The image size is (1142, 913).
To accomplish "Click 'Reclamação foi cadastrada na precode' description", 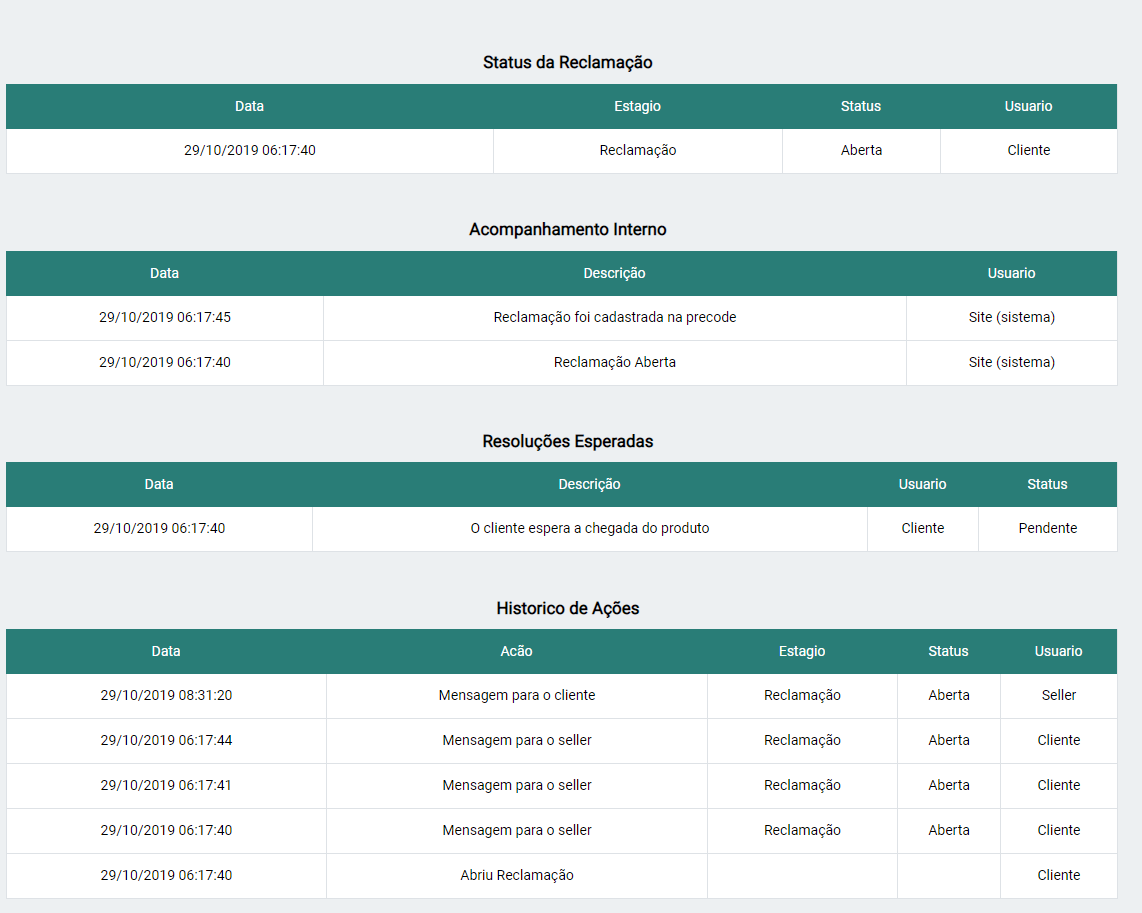I will pos(615,317).
